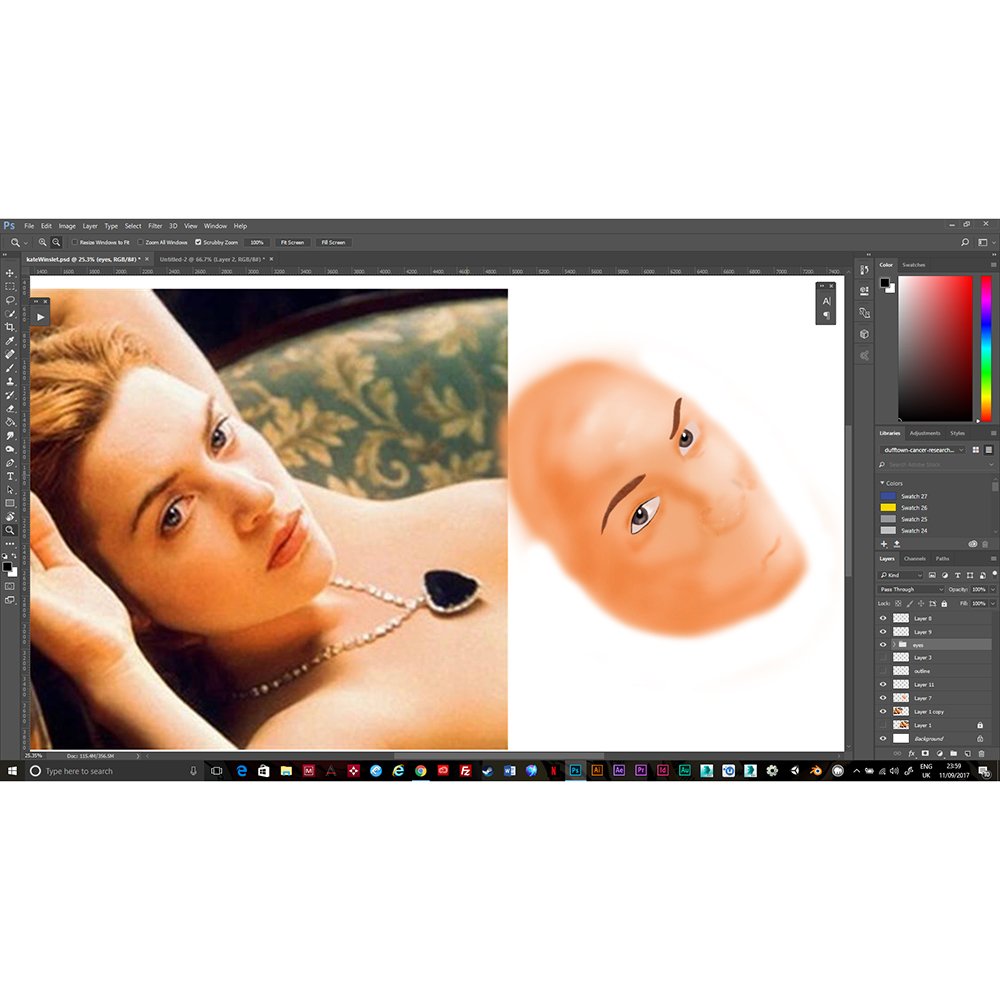Open the layer style fx menu
Screen dimensions: 1000x1000
click(x=911, y=753)
